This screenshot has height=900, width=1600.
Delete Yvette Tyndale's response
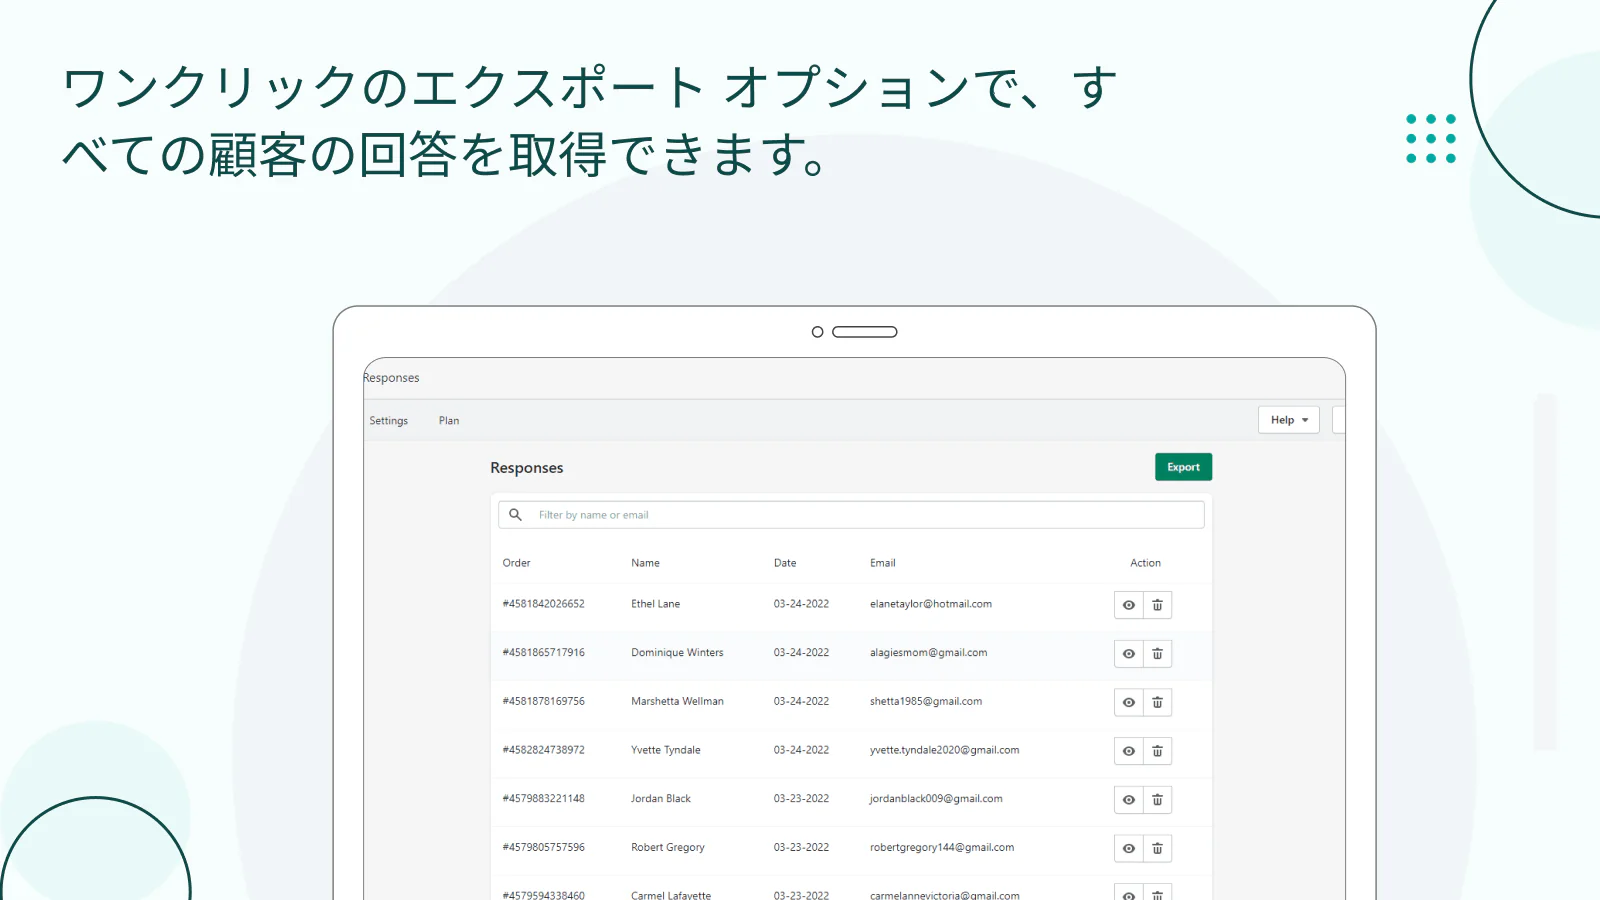1157,751
